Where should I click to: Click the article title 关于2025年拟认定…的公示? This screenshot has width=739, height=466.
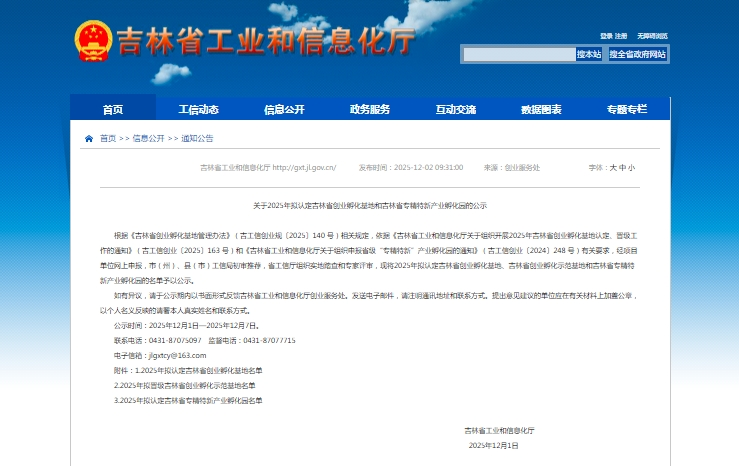click(370, 206)
